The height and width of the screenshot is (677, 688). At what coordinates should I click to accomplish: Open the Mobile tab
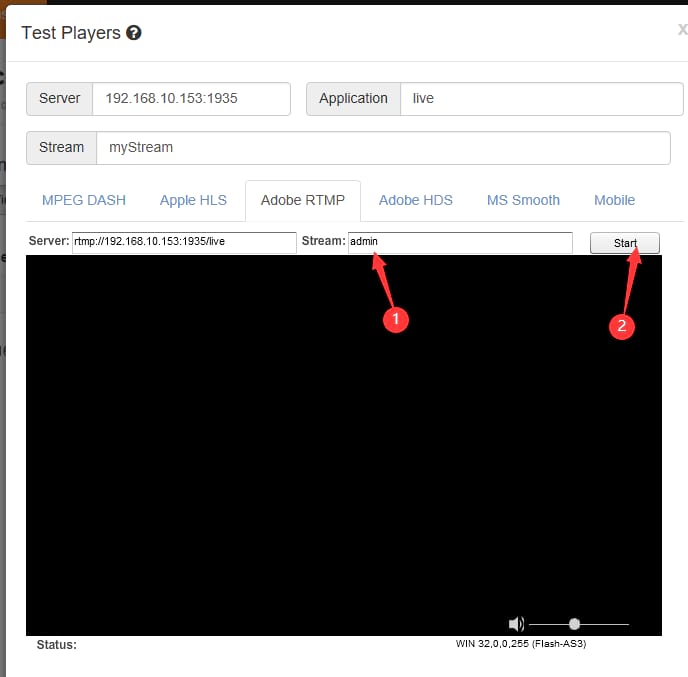click(x=614, y=200)
